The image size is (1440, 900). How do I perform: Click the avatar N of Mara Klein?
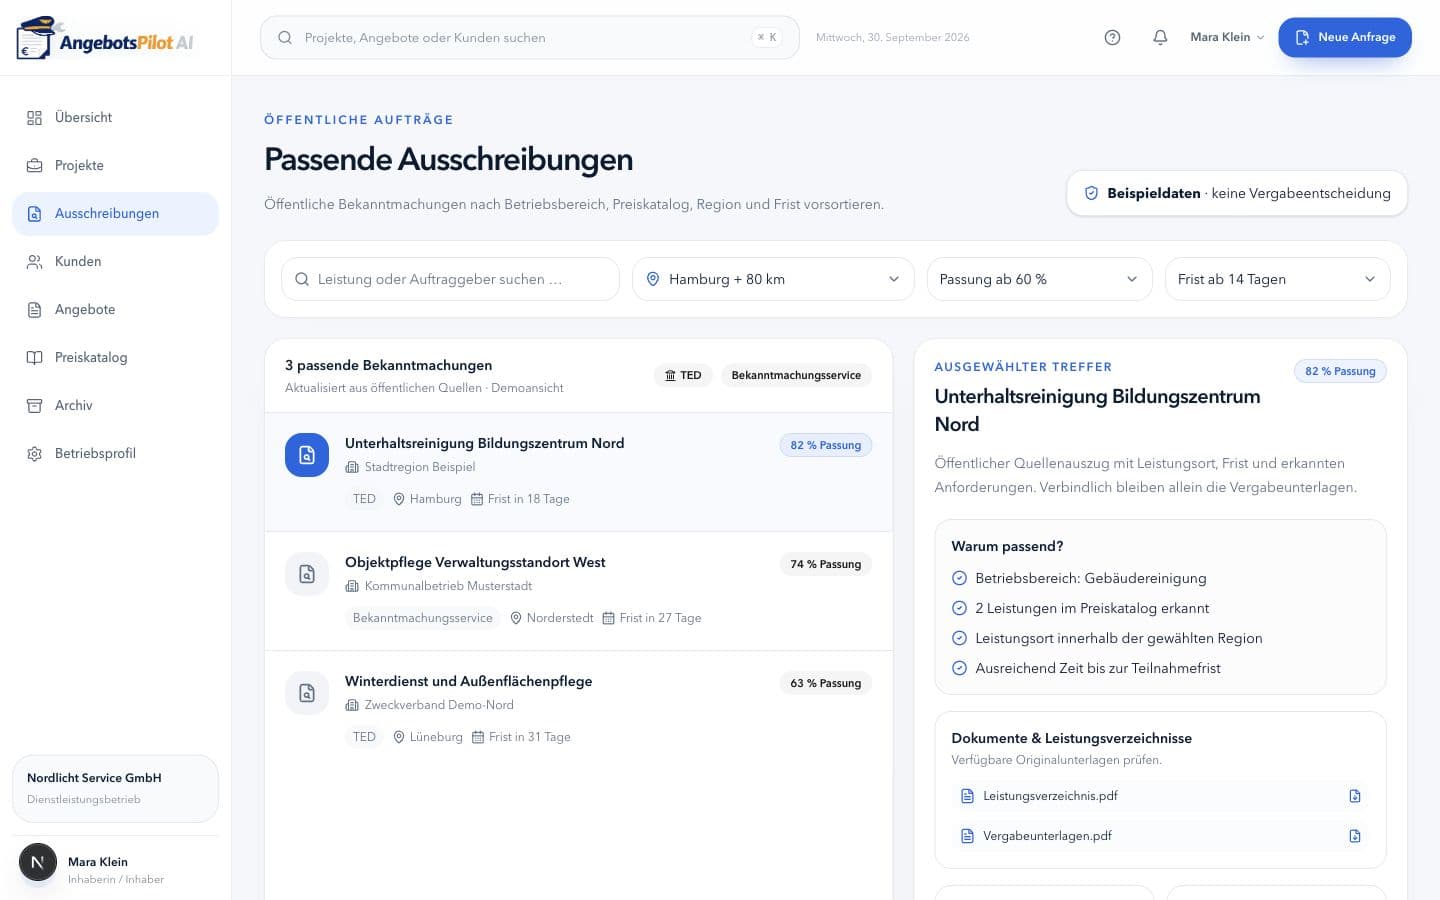pos(38,862)
